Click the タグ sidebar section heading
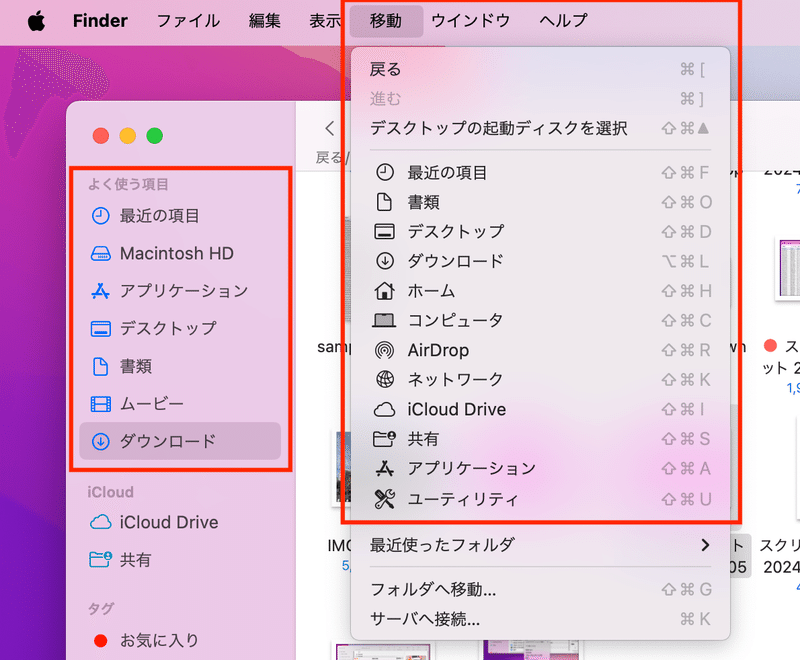The width and height of the screenshot is (800, 660). pos(101,608)
